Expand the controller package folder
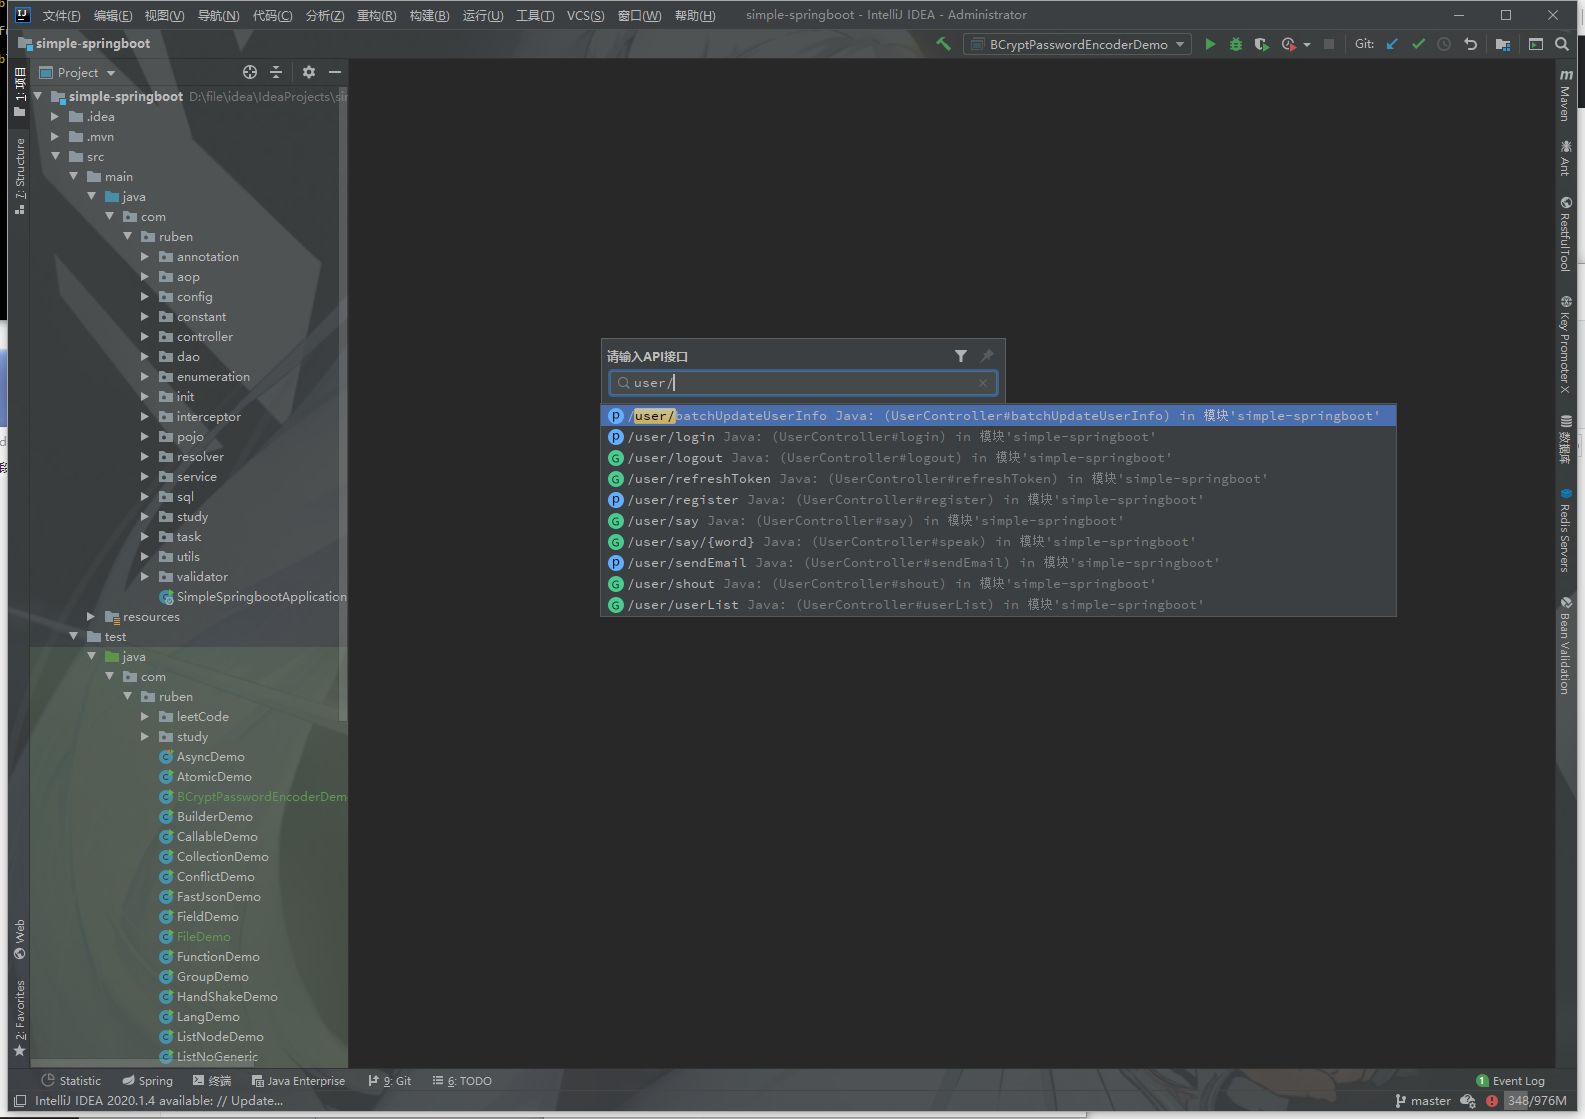1585x1119 pixels. point(145,337)
